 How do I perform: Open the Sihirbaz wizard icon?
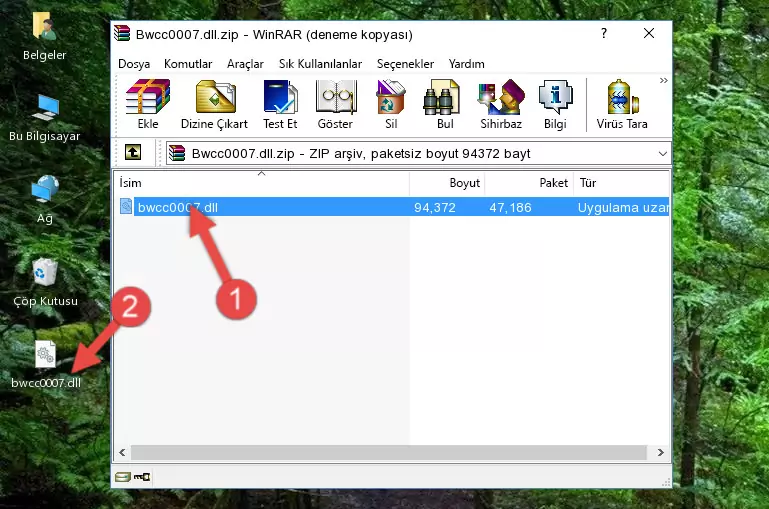click(501, 104)
